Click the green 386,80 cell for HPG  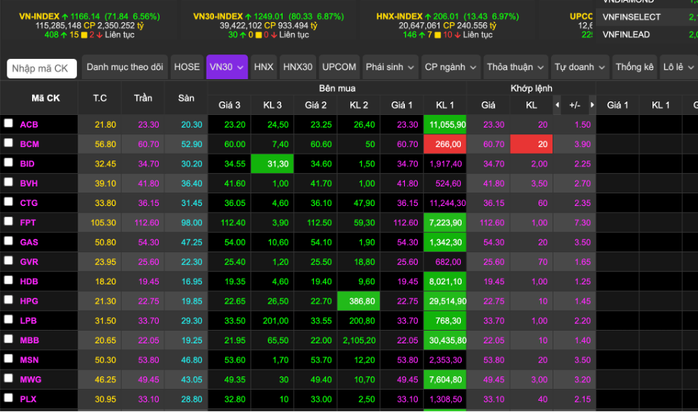359,301
